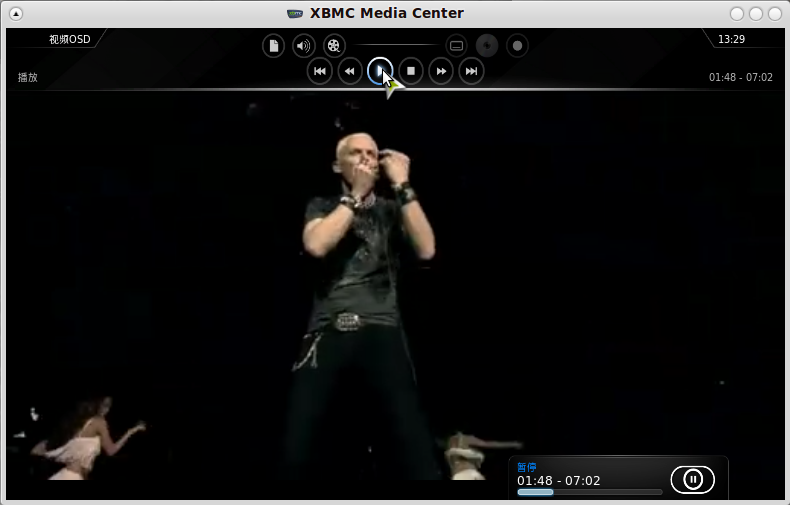Image resolution: width=790 pixels, height=505 pixels.
Task: Click the 01:48 - 07:02 time above progress bar
Action: pyautogui.click(x=559, y=481)
